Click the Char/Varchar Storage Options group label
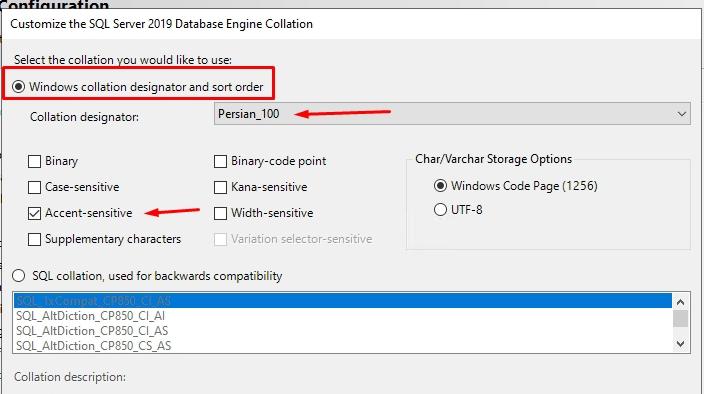 pos(493,159)
